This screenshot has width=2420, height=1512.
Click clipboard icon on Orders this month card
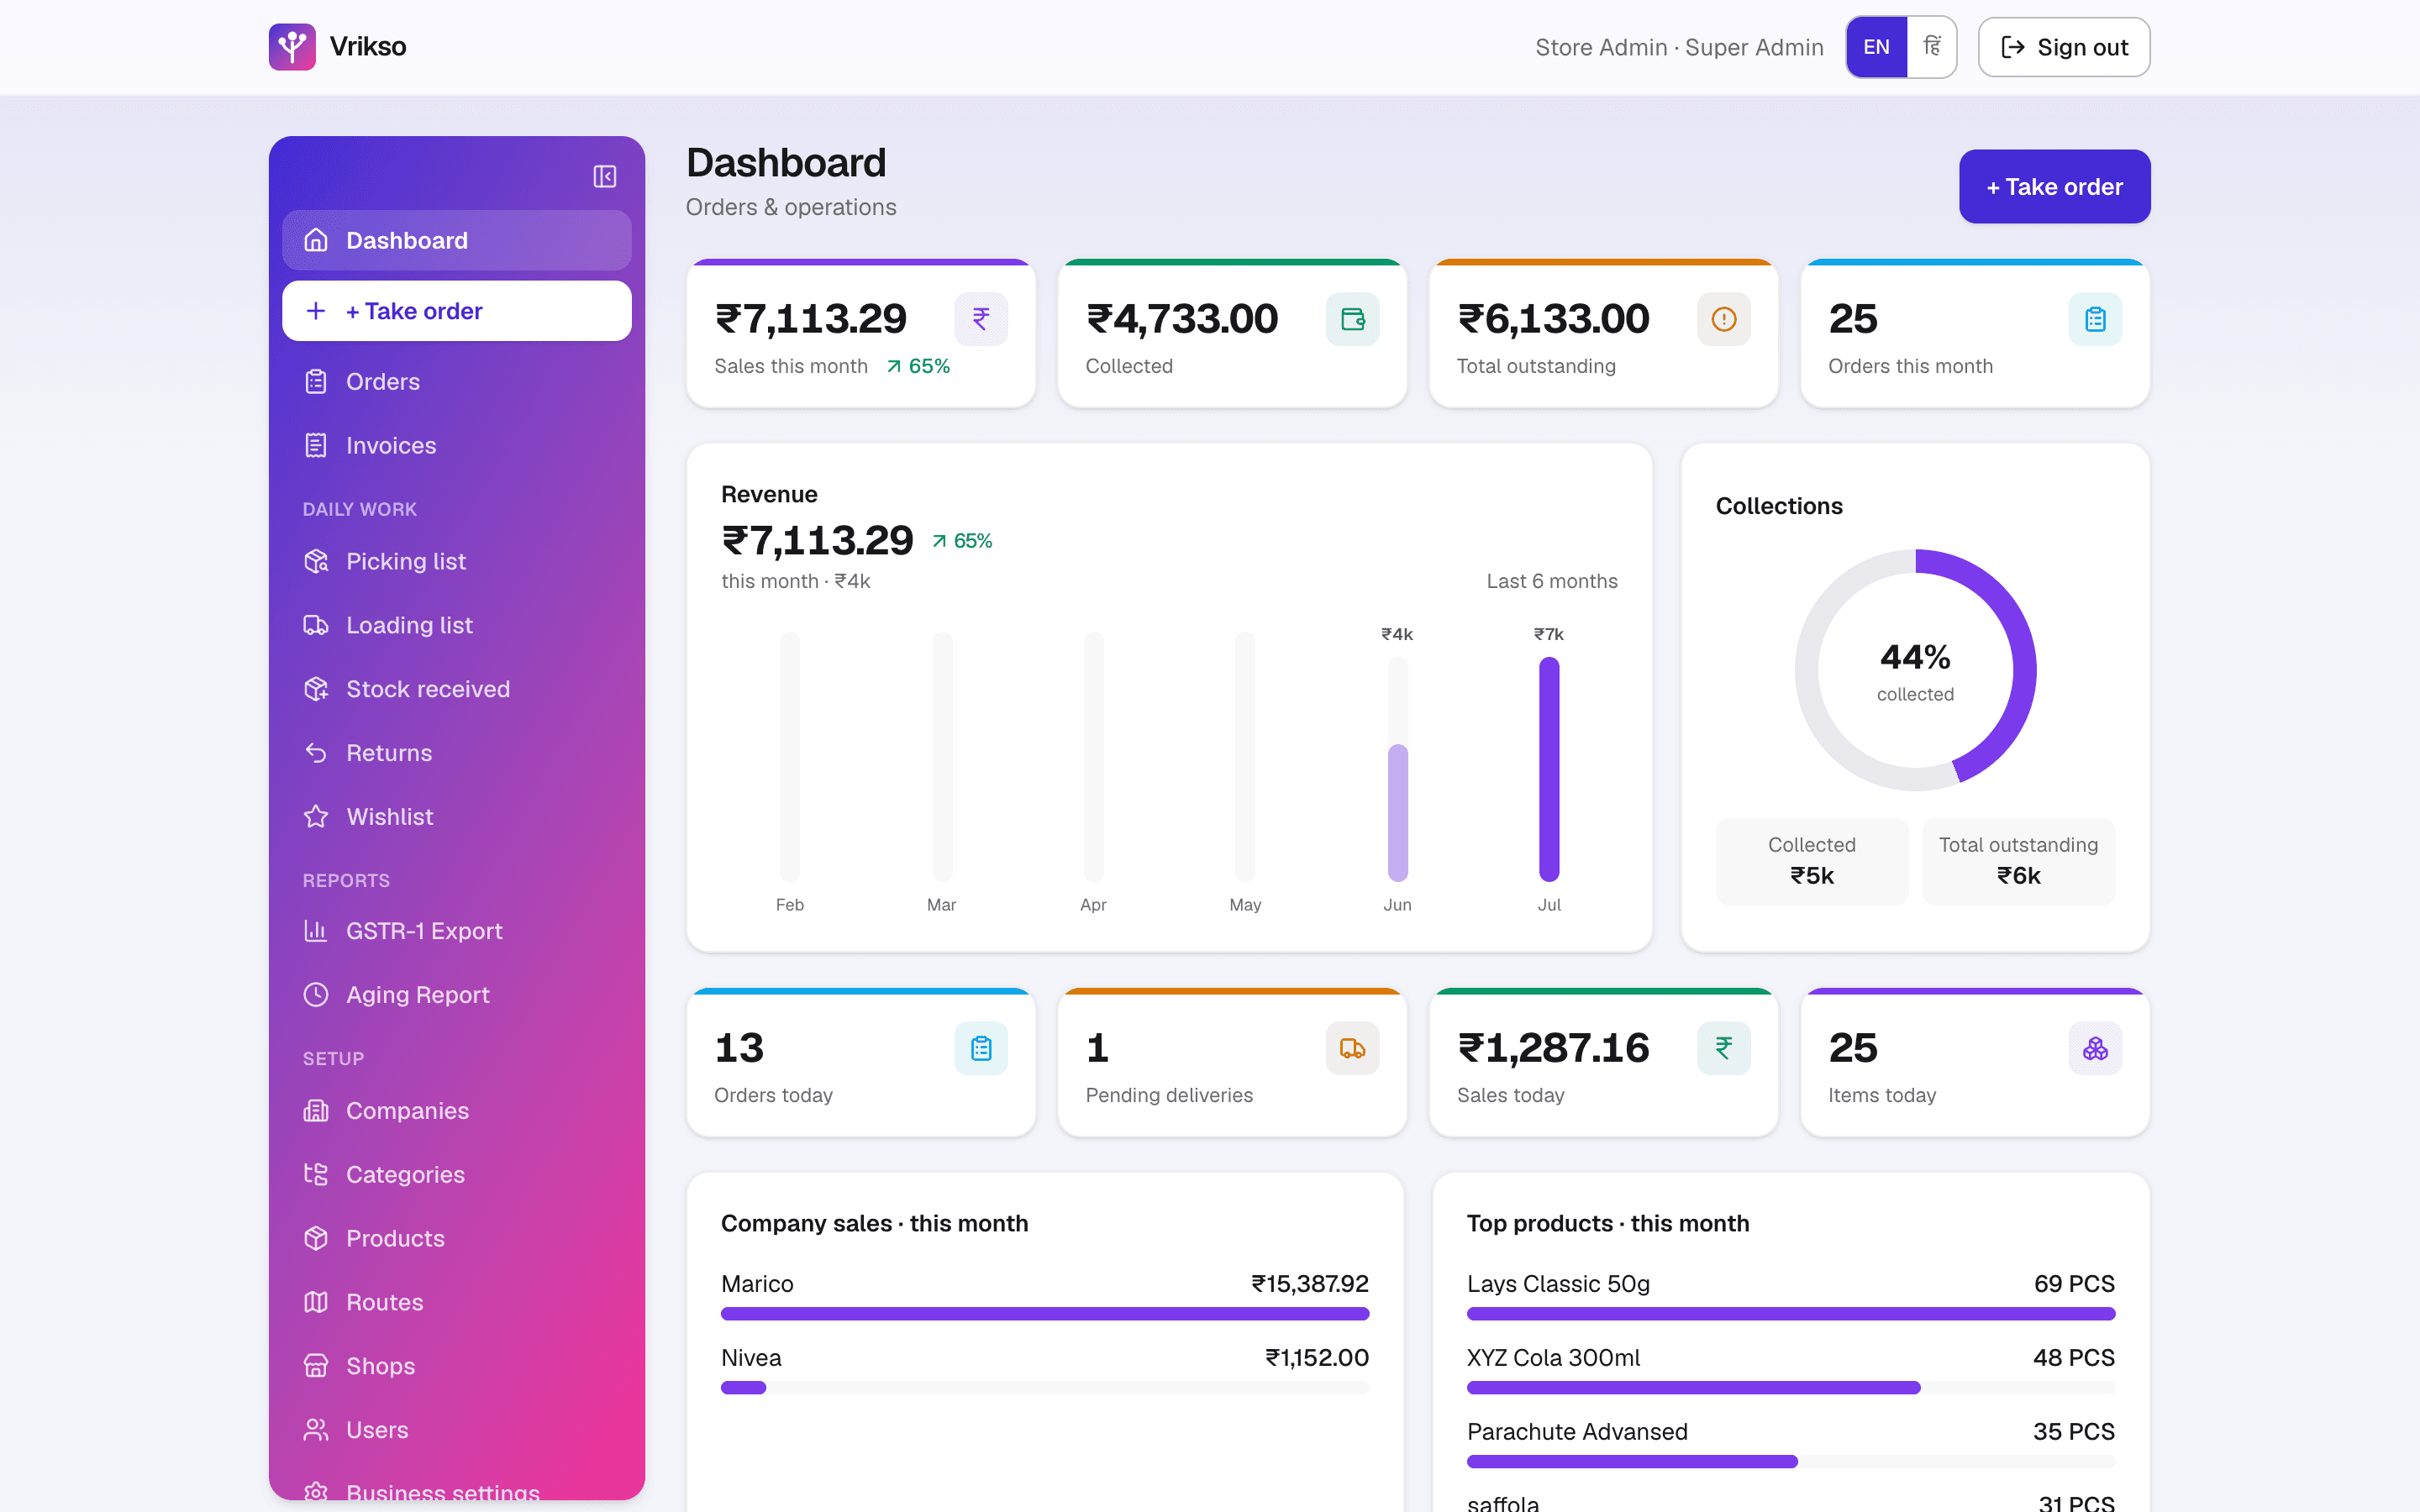point(2095,319)
